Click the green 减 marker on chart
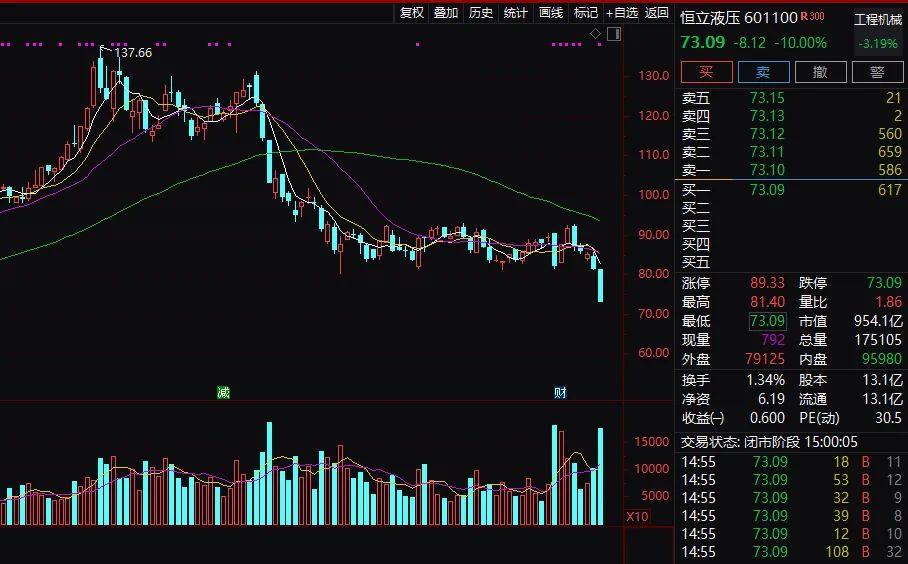 (x=224, y=393)
